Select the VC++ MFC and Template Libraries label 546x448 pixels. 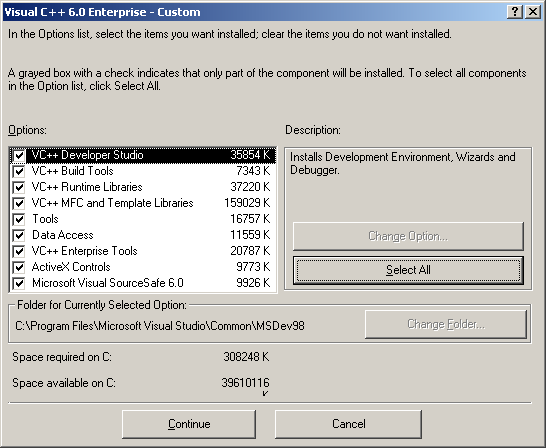coord(112,203)
